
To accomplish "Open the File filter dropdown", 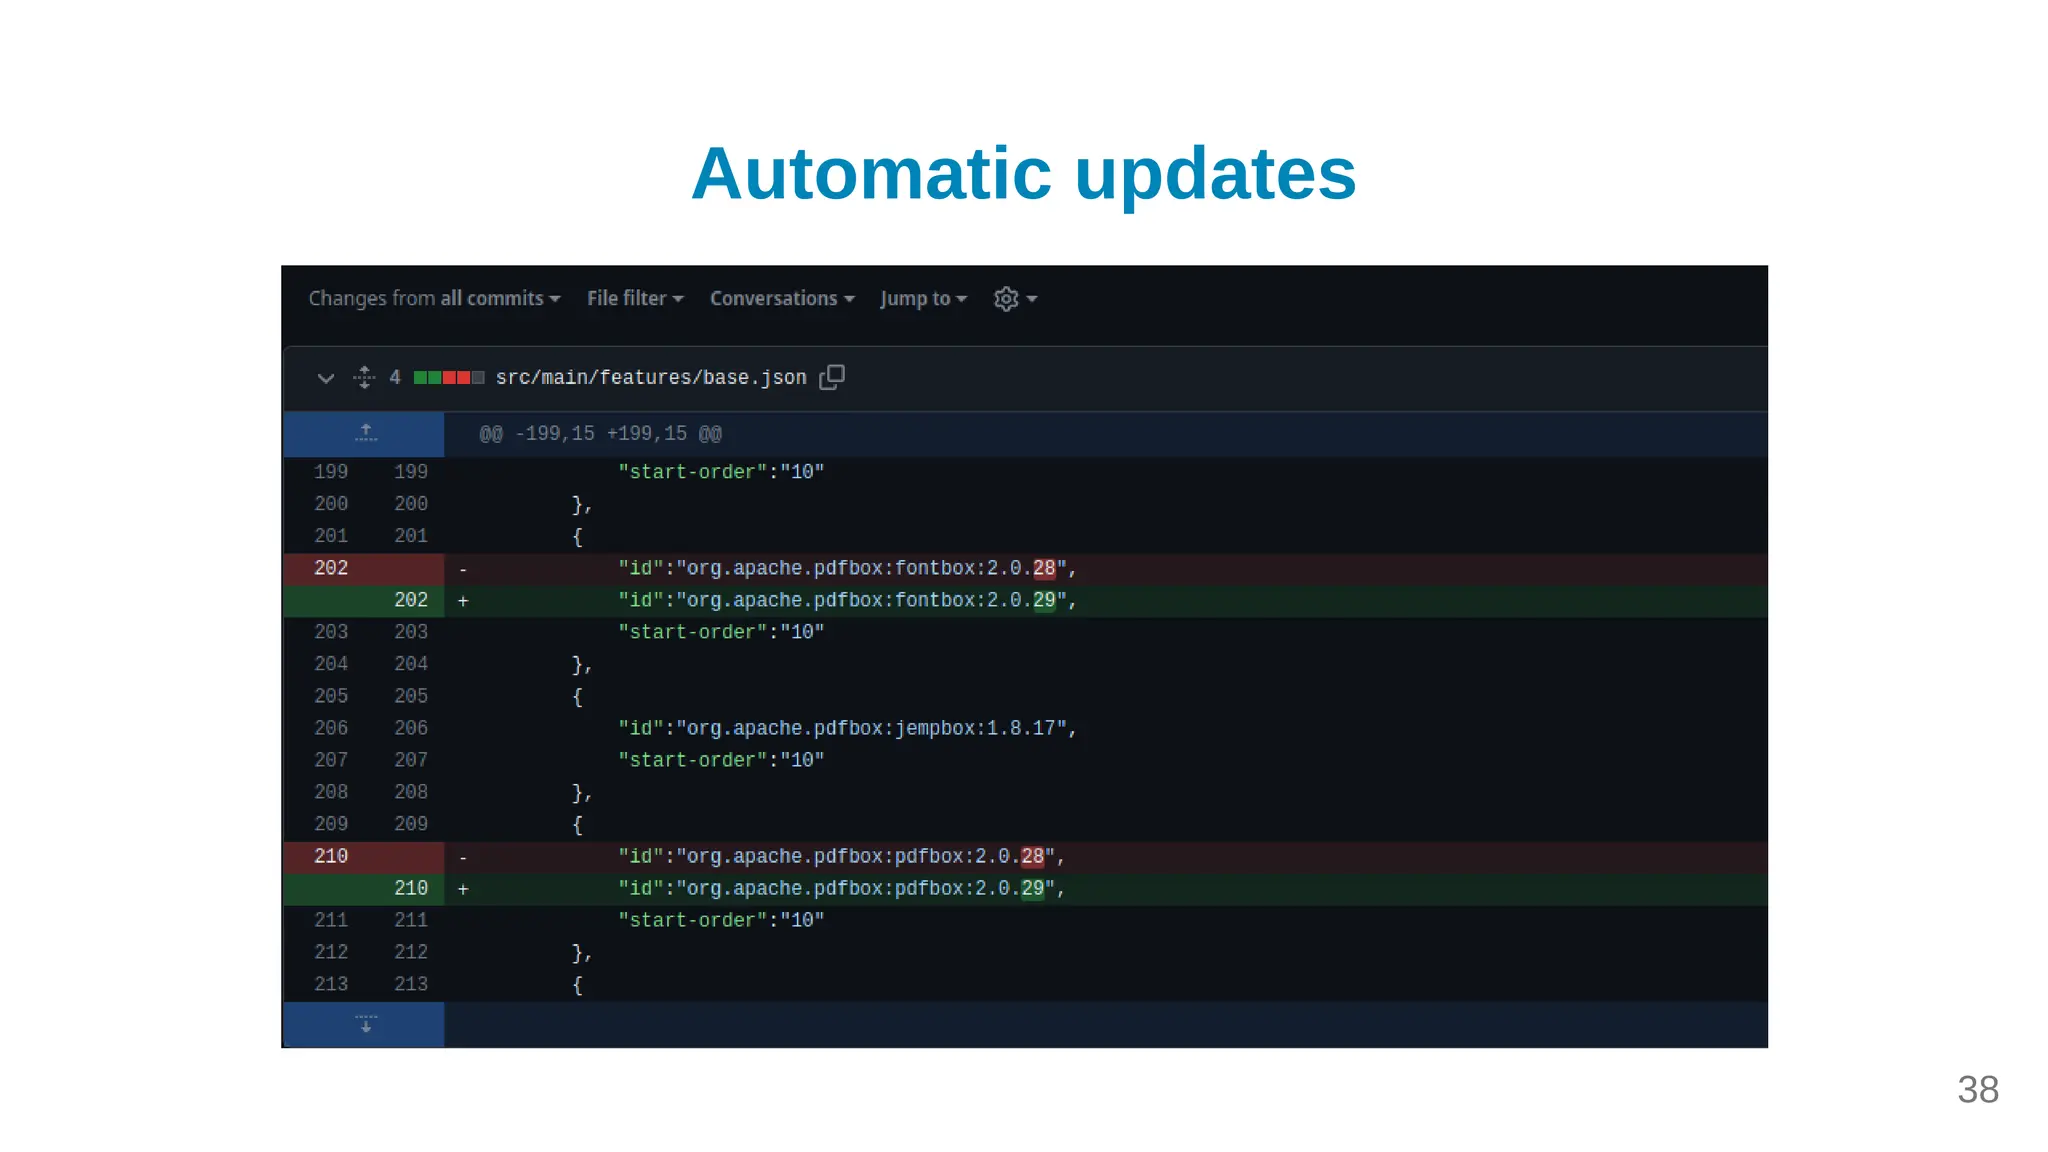I will (x=635, y=298).
